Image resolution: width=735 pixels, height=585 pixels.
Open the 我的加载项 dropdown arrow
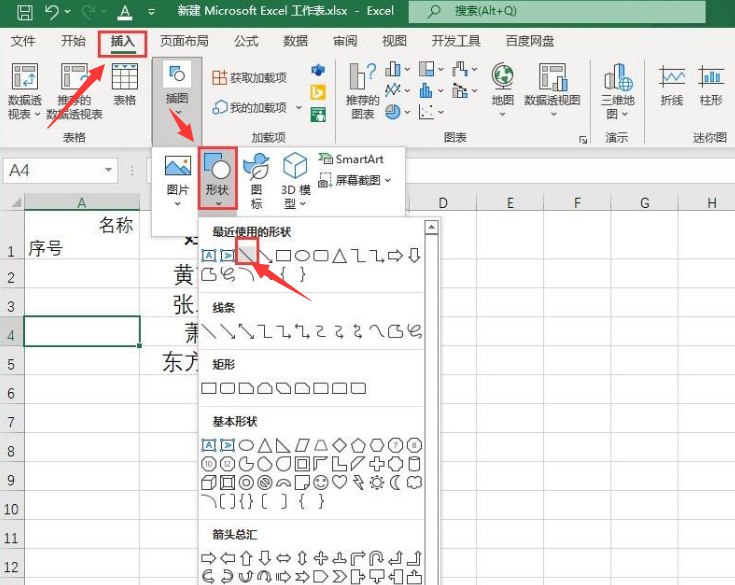tap(299, 108)
